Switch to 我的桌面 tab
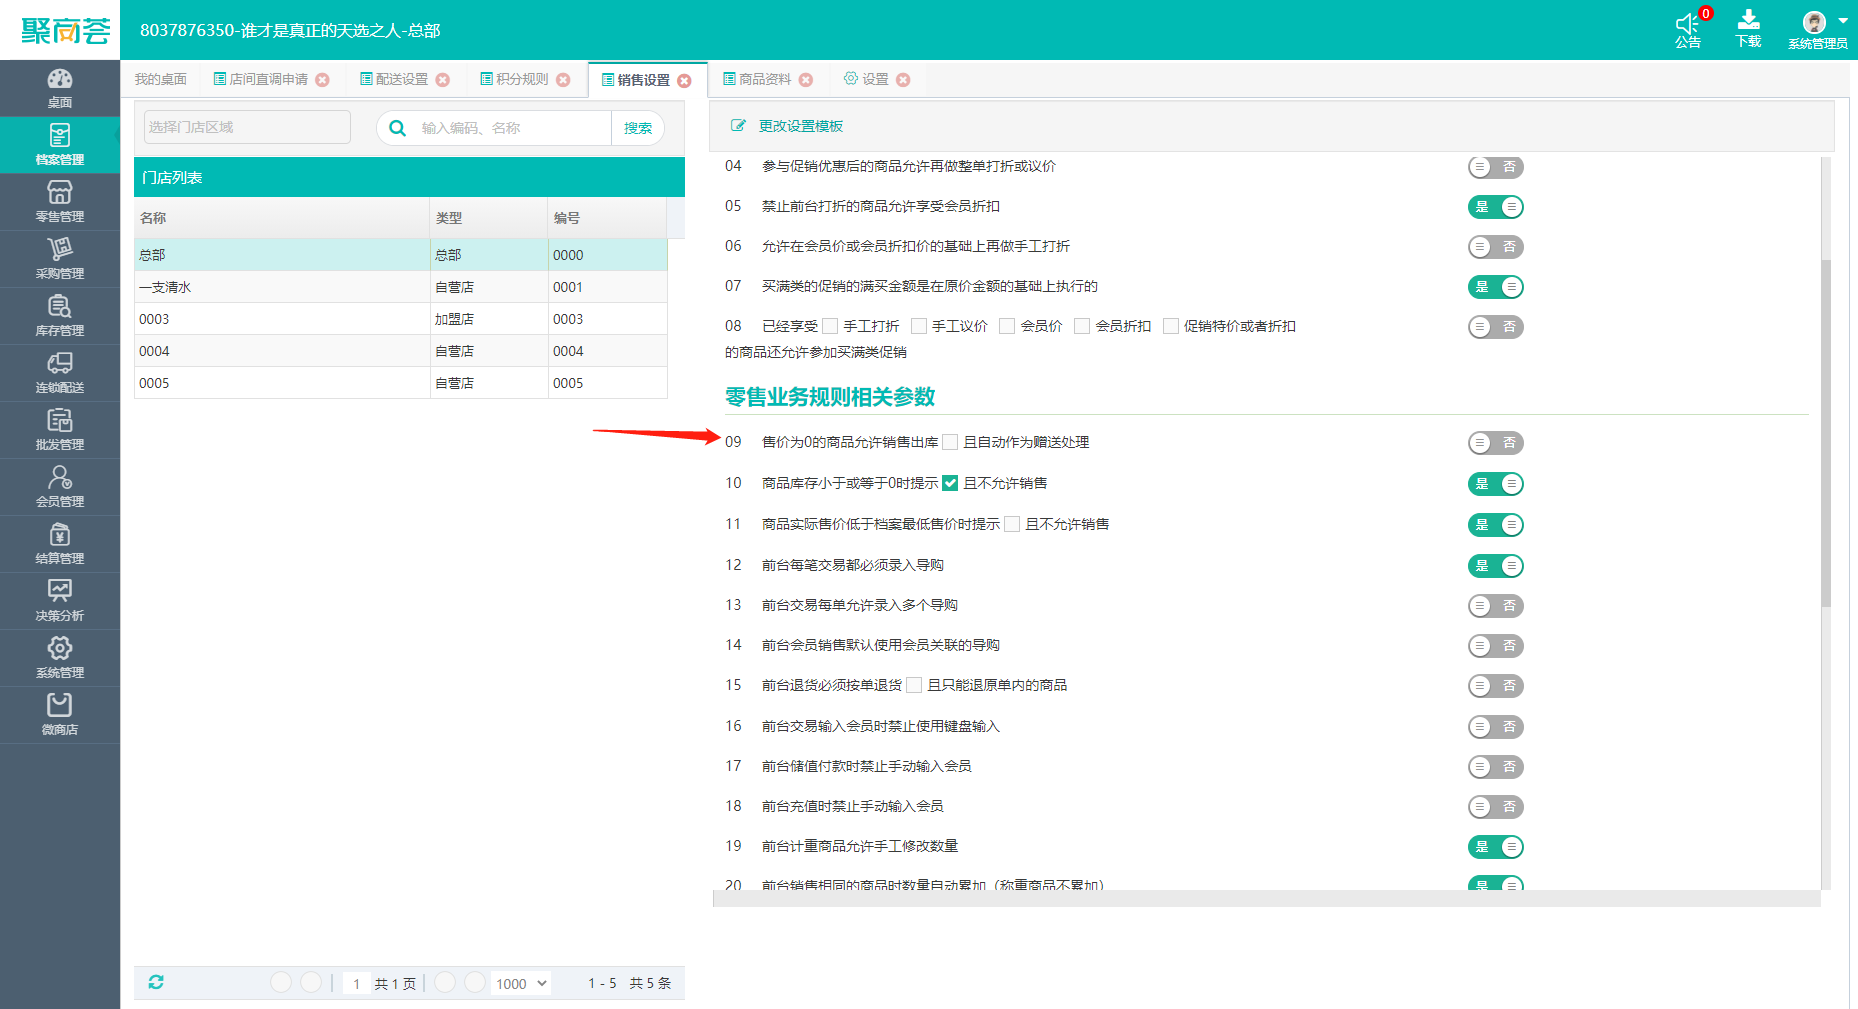 click(161, 79)
